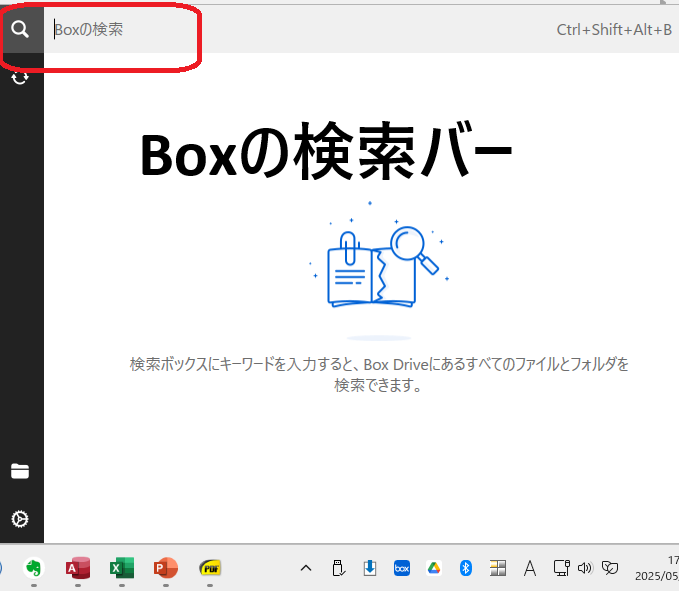Open the sync status icon in sidebar
The height and width of the screenshot is (591, 679).
coord(20,77)
